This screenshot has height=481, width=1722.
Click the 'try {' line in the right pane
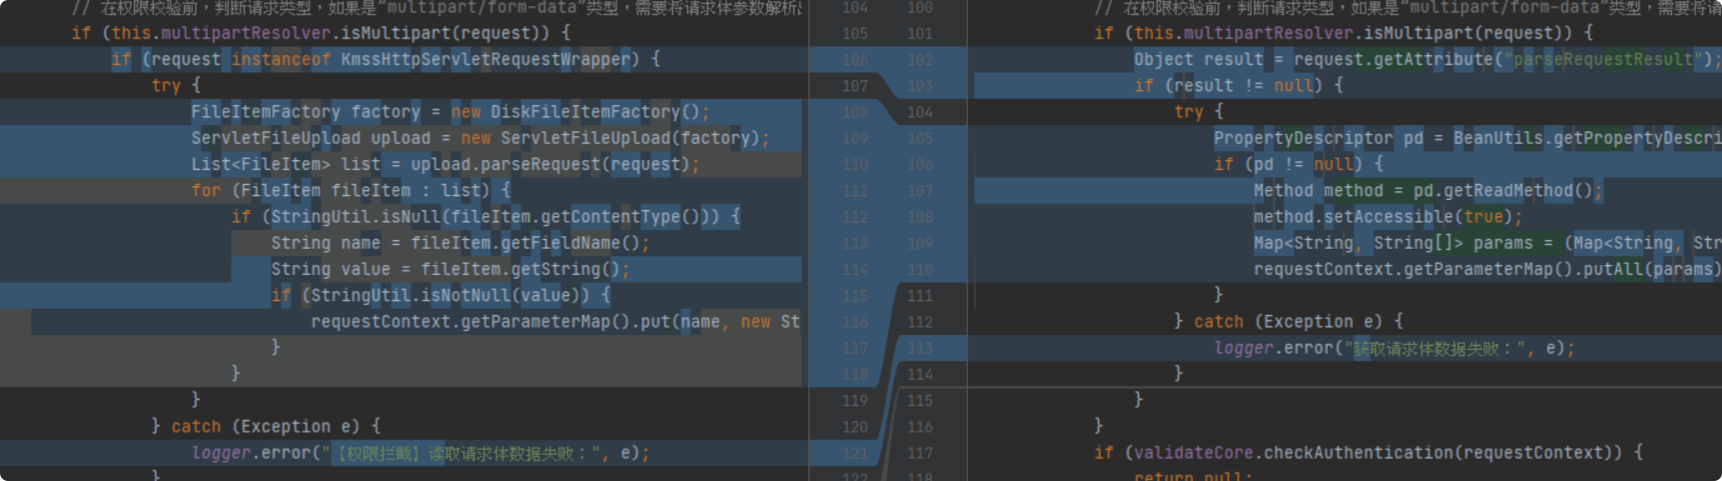tap(1199, 112)
